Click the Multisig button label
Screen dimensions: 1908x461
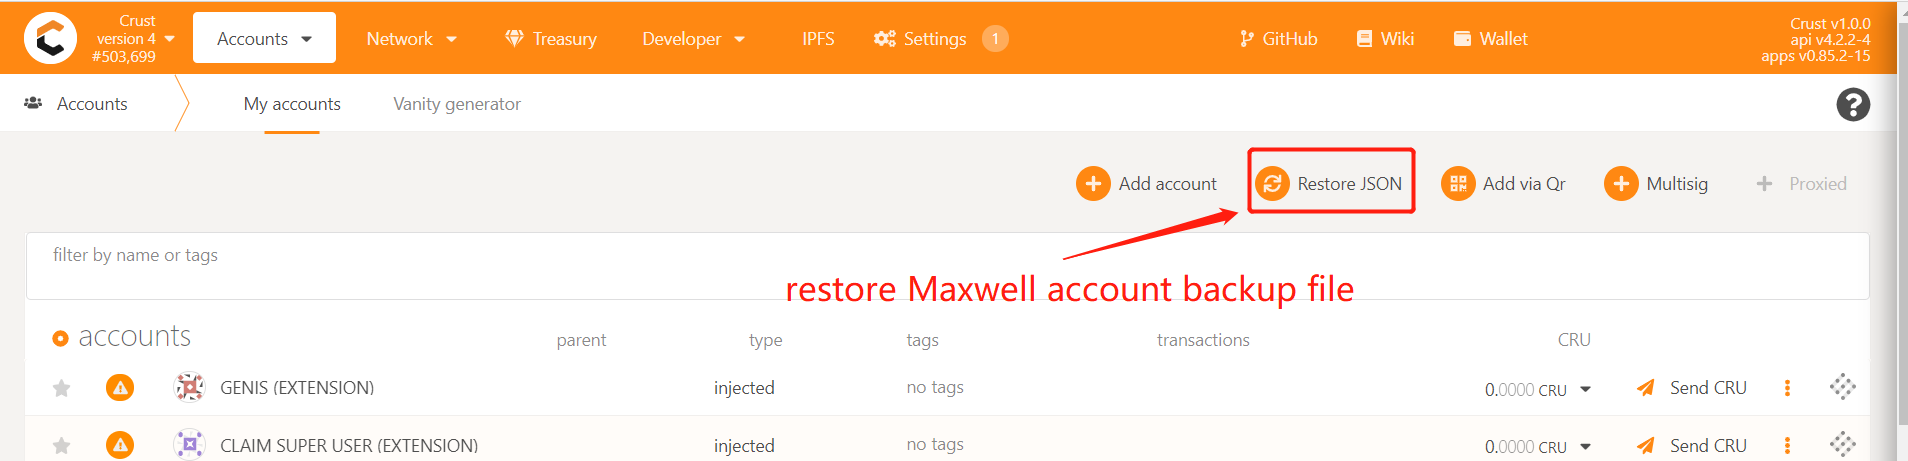pyautogui.click(x=1677, y=184)
